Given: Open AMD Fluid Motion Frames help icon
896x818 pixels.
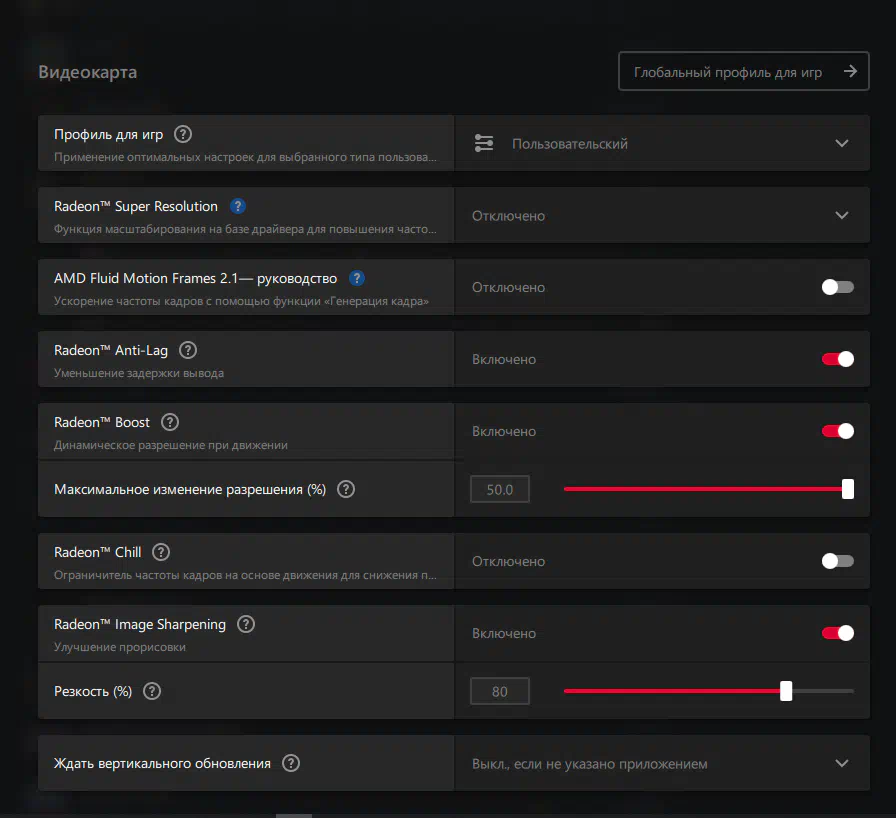Looking at the screenshot, I should tap(357, 278).
